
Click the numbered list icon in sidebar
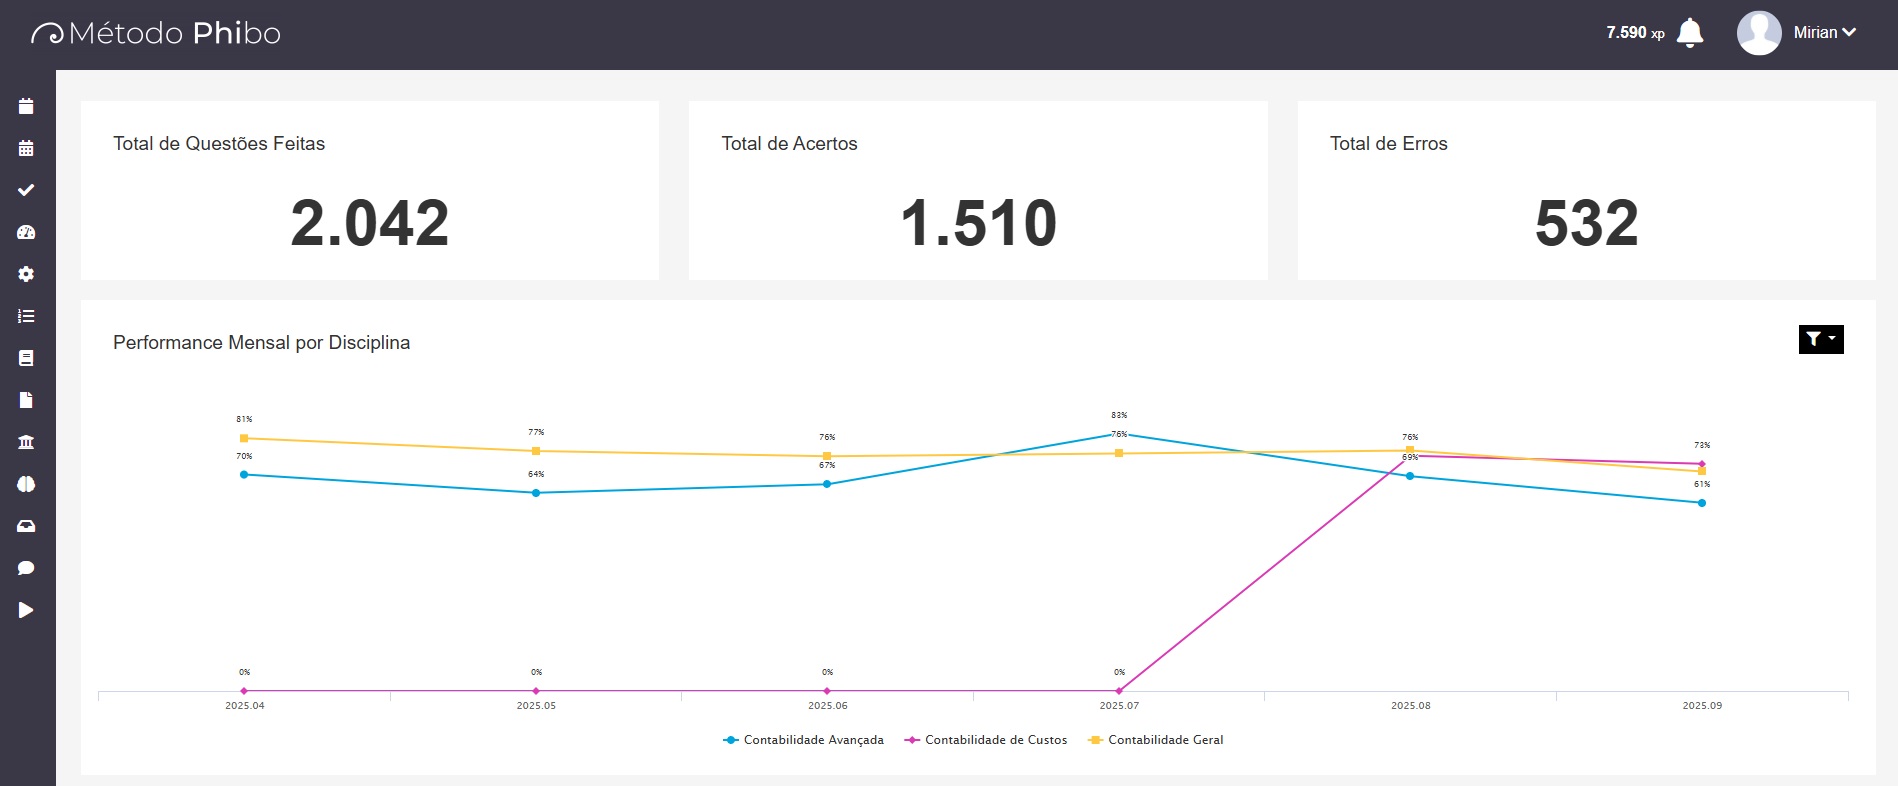click(26, 316)
